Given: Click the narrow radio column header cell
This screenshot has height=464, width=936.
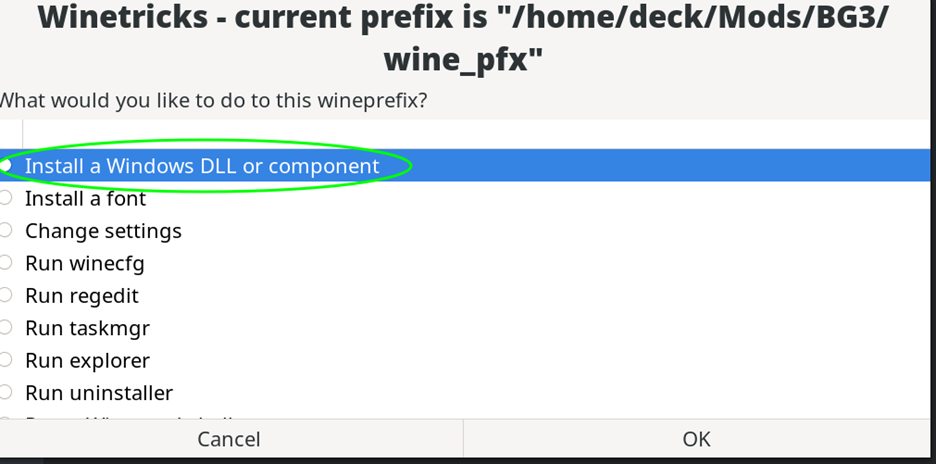Looking at the screenshot, I should click(x=10, y=134).
